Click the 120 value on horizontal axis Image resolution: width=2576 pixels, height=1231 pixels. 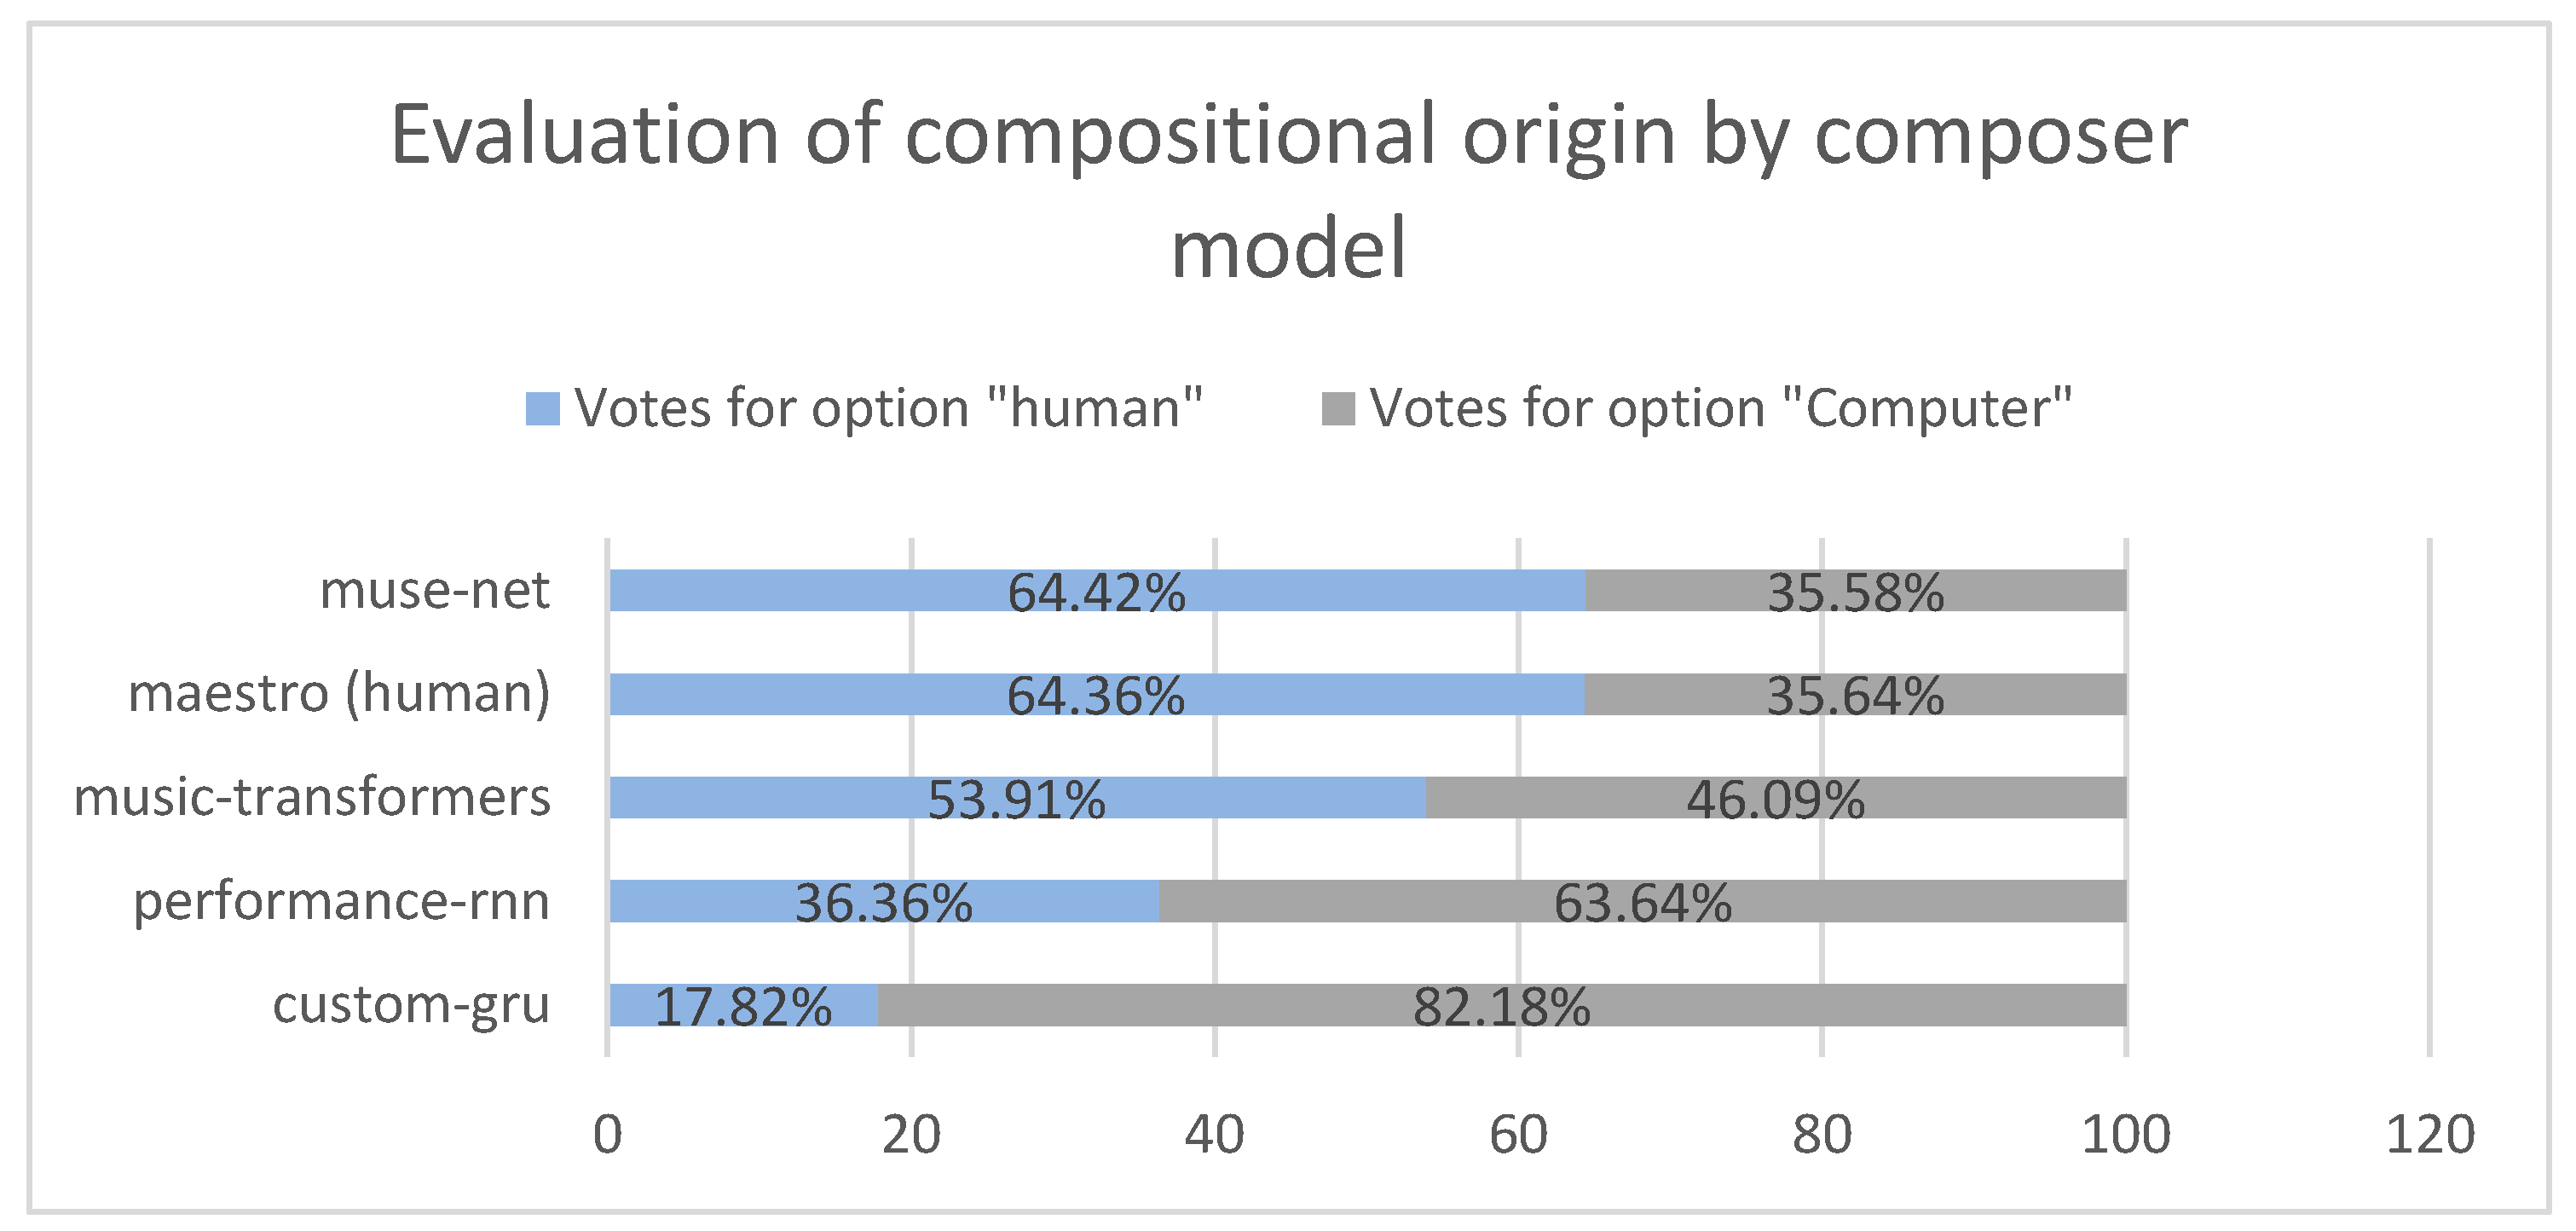[x=2430, y=1135]
